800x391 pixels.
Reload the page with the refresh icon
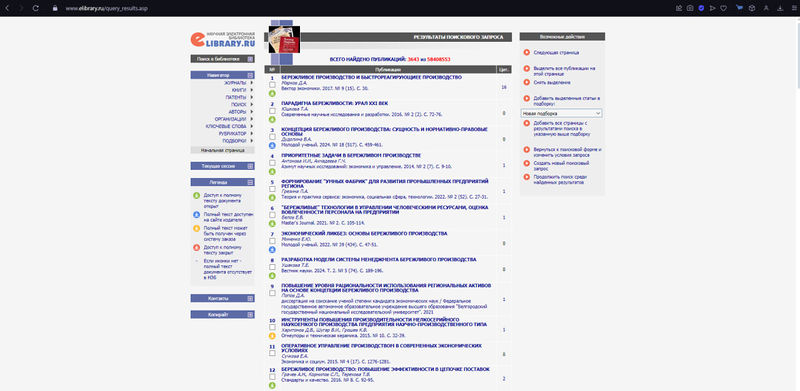(x=36, y=8)
